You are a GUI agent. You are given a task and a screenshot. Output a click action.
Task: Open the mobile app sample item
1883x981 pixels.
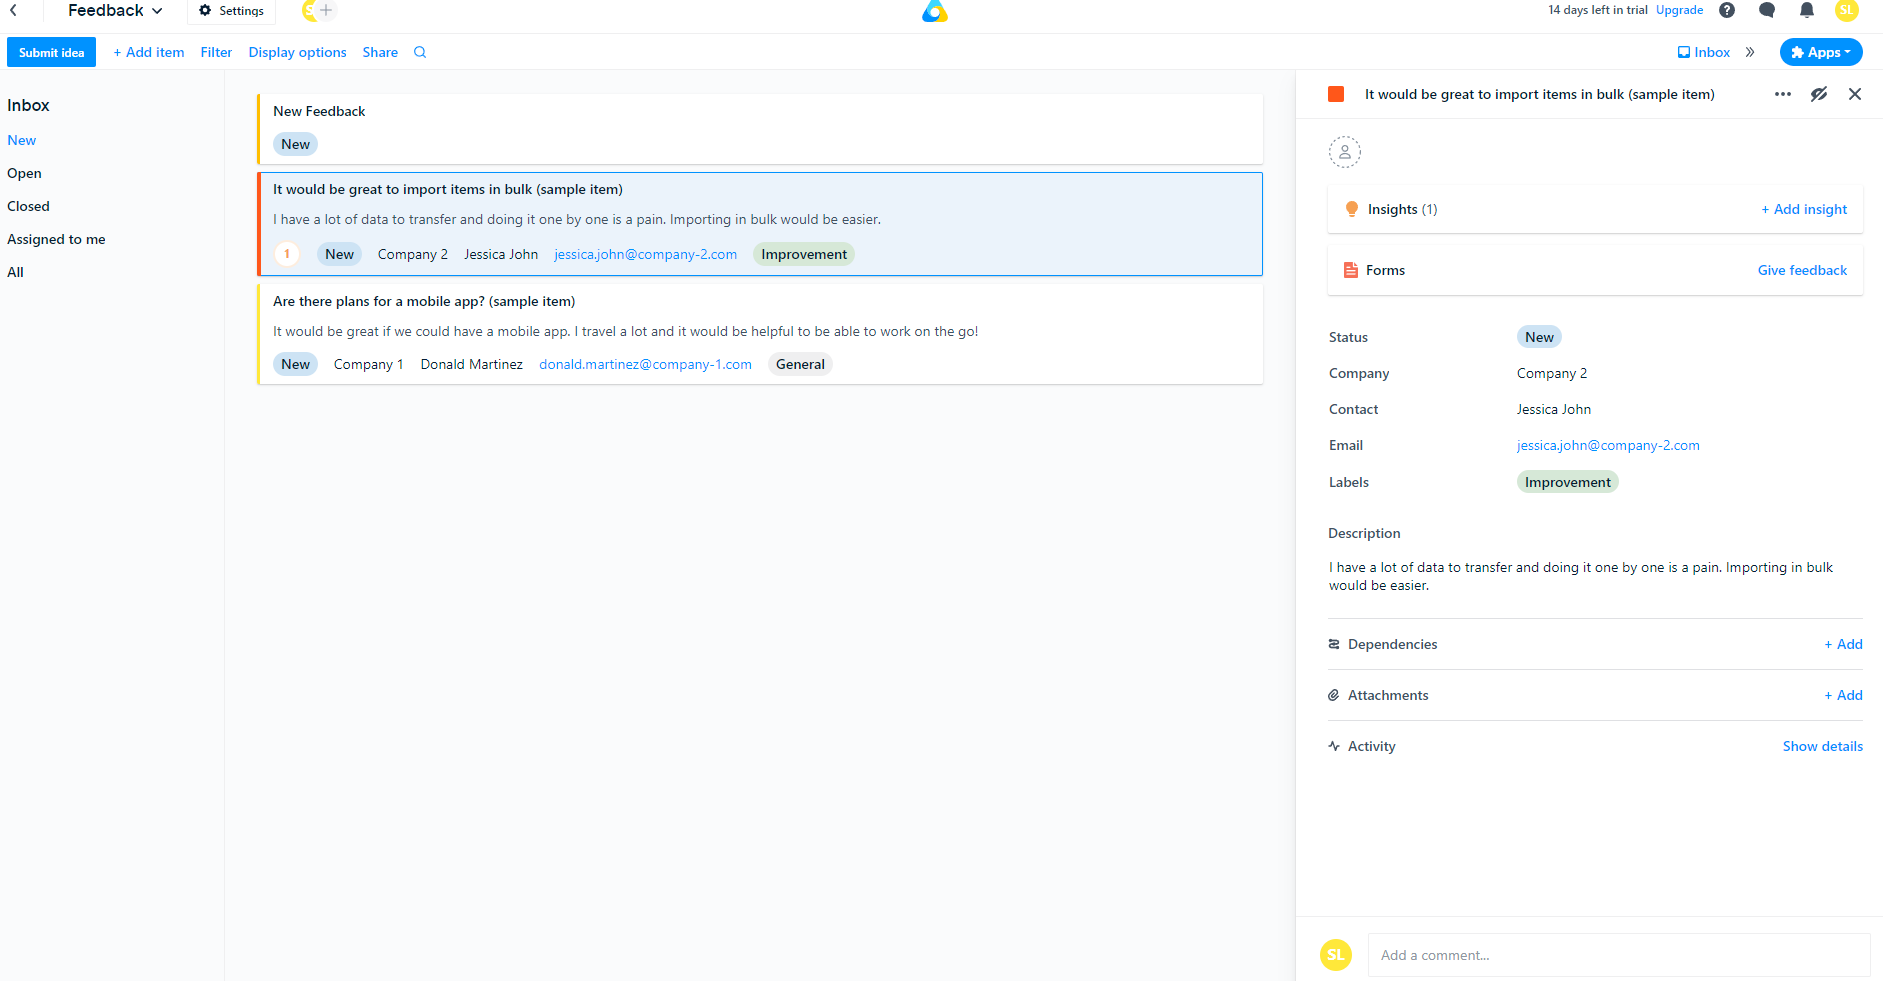pyautogui.click(x=760, y=334)
